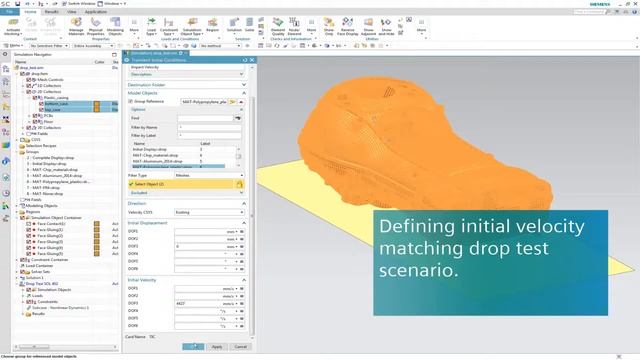
Task: Toggle the Floor collector checkbox
Action: click(x=35, y=122)
